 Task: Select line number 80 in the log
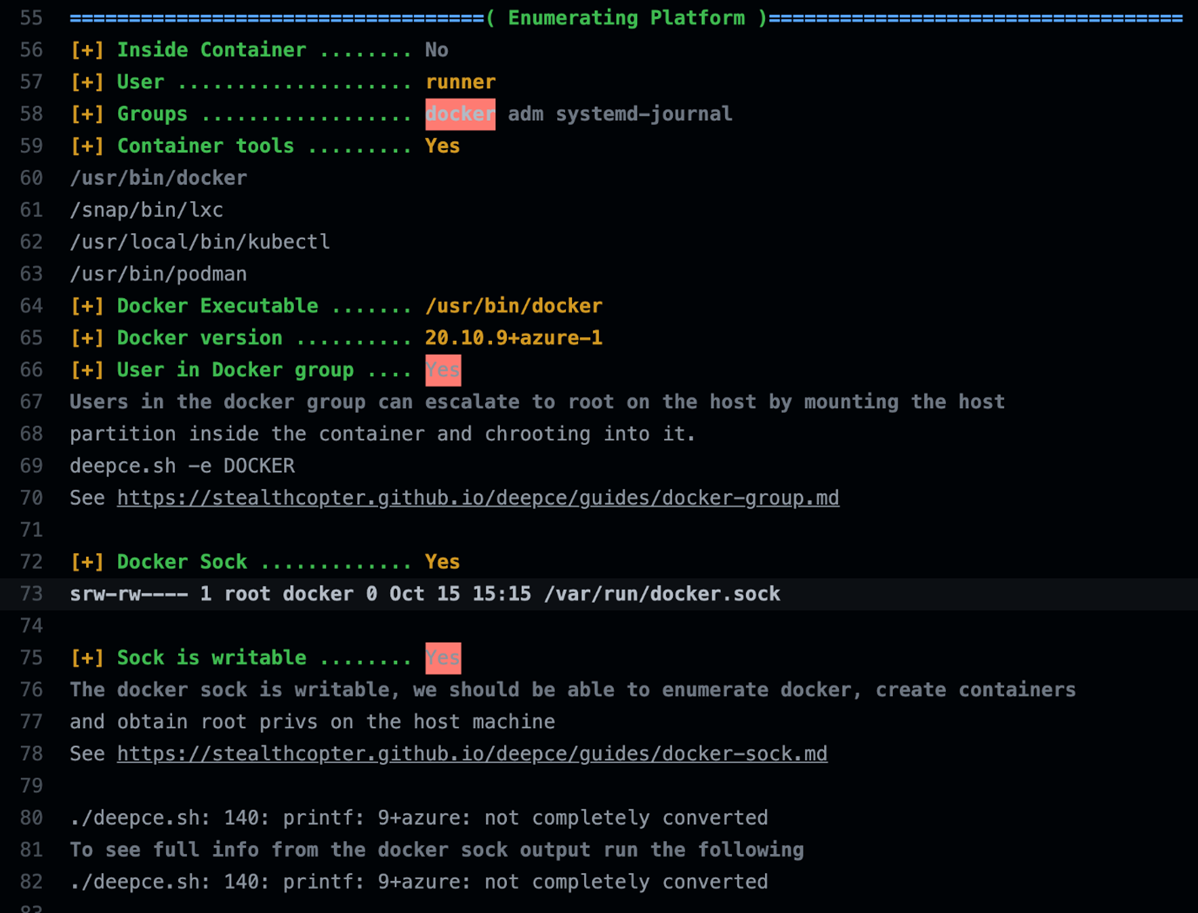pos(31,818)
